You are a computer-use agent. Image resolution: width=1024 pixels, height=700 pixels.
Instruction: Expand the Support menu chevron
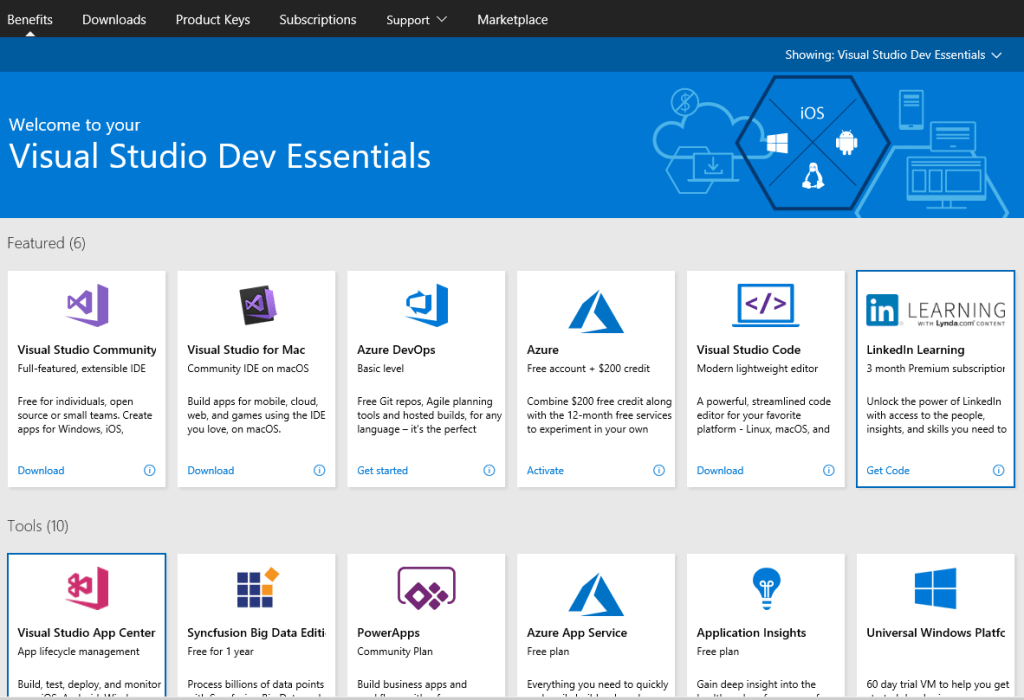441,20
